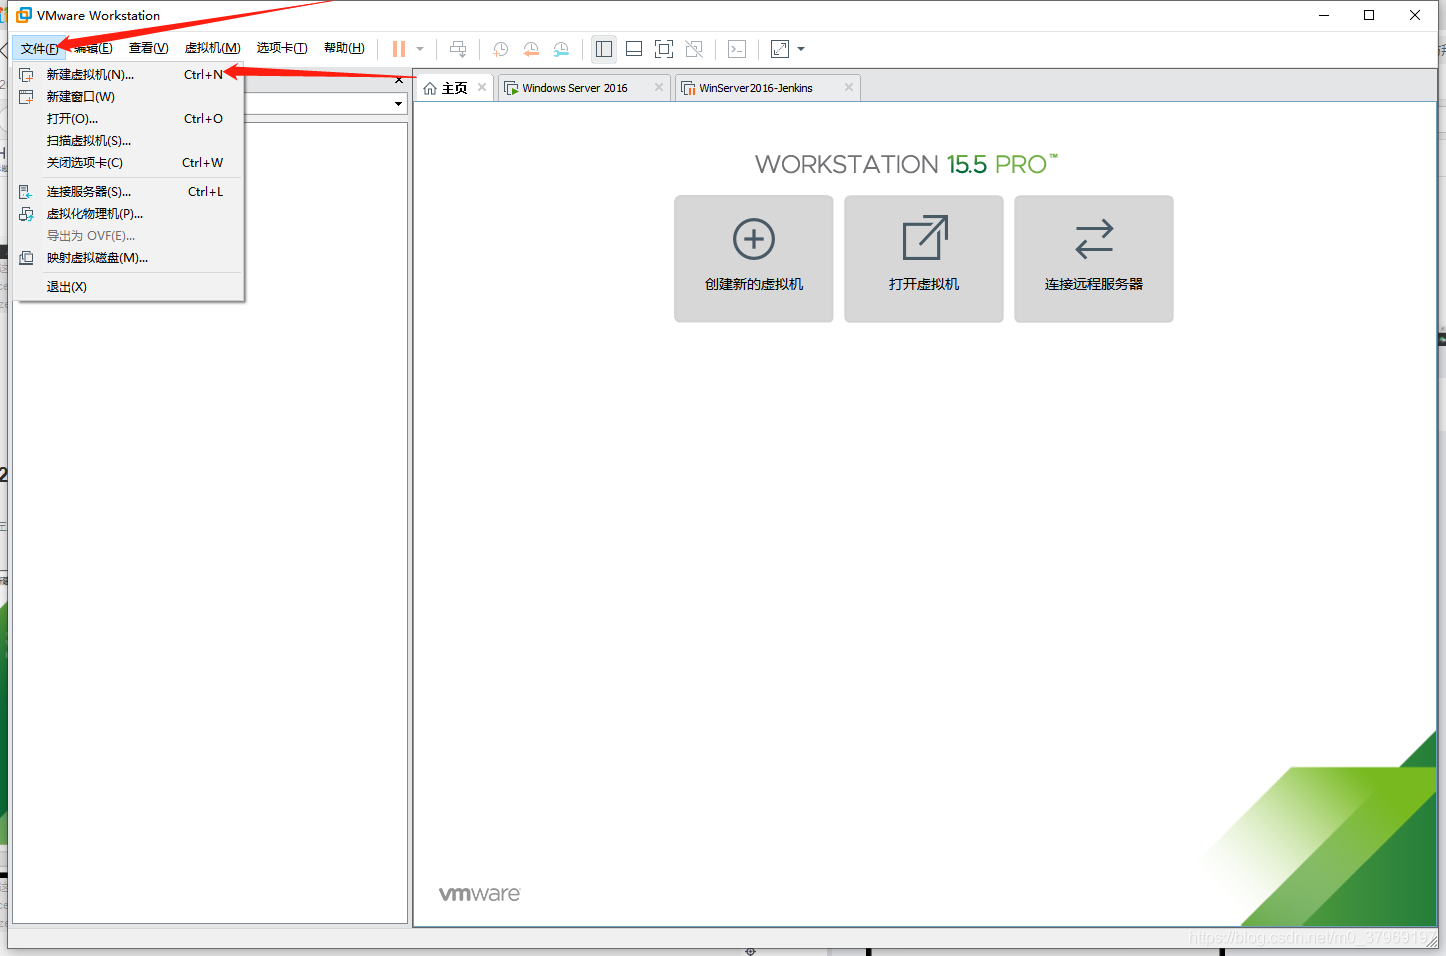Click the Send Ctrl+Alt+Del toolbar icon
The height and width of the screenshot is (956, 1446).
458,49
